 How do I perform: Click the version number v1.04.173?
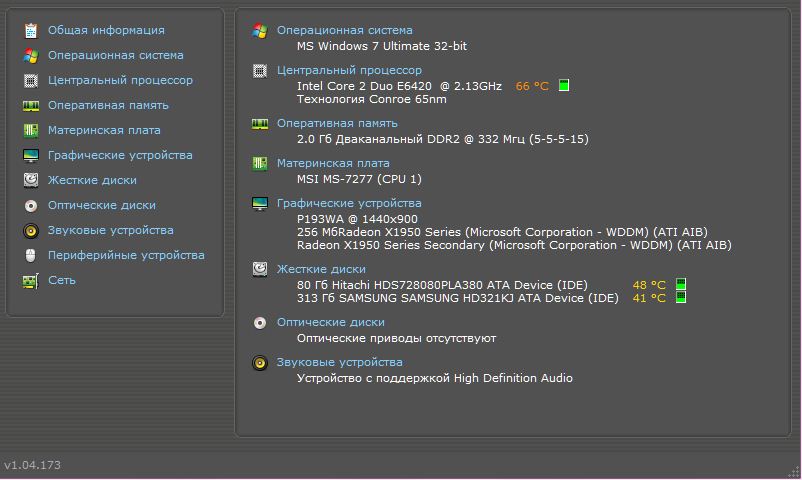coord(33,465)
